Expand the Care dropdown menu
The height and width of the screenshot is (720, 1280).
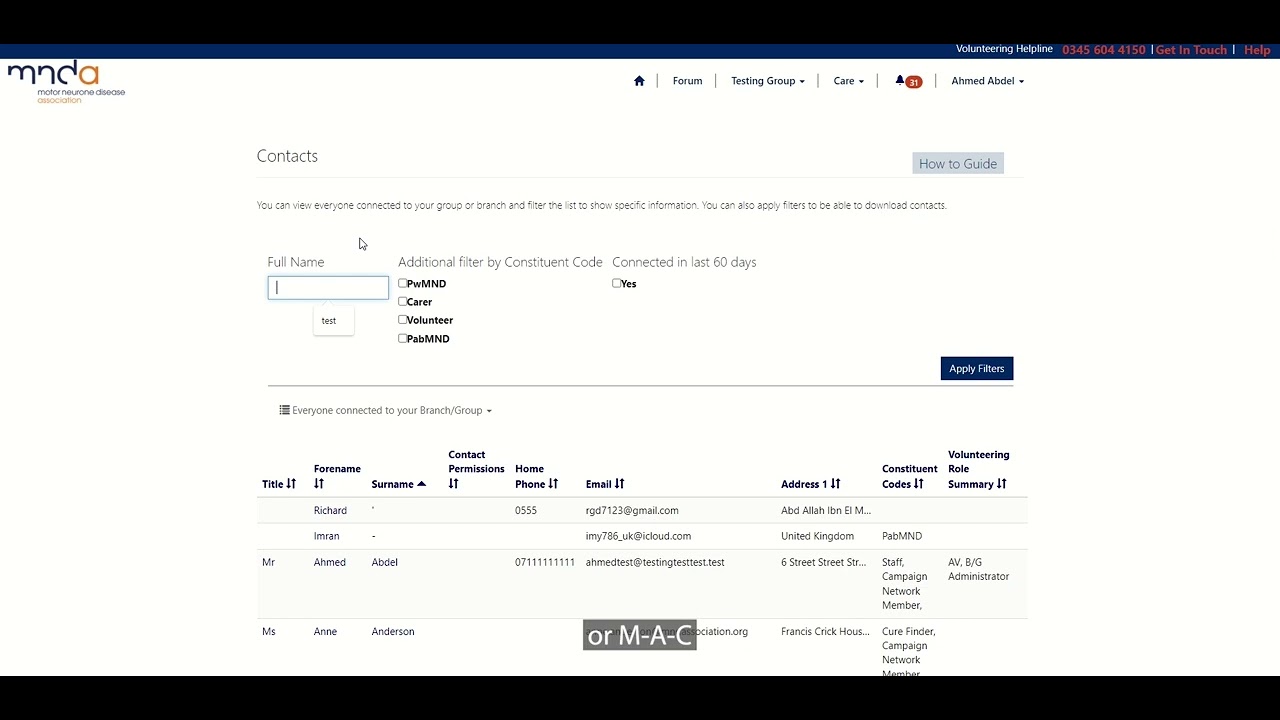pyautogui.click(x=848, y=81)
